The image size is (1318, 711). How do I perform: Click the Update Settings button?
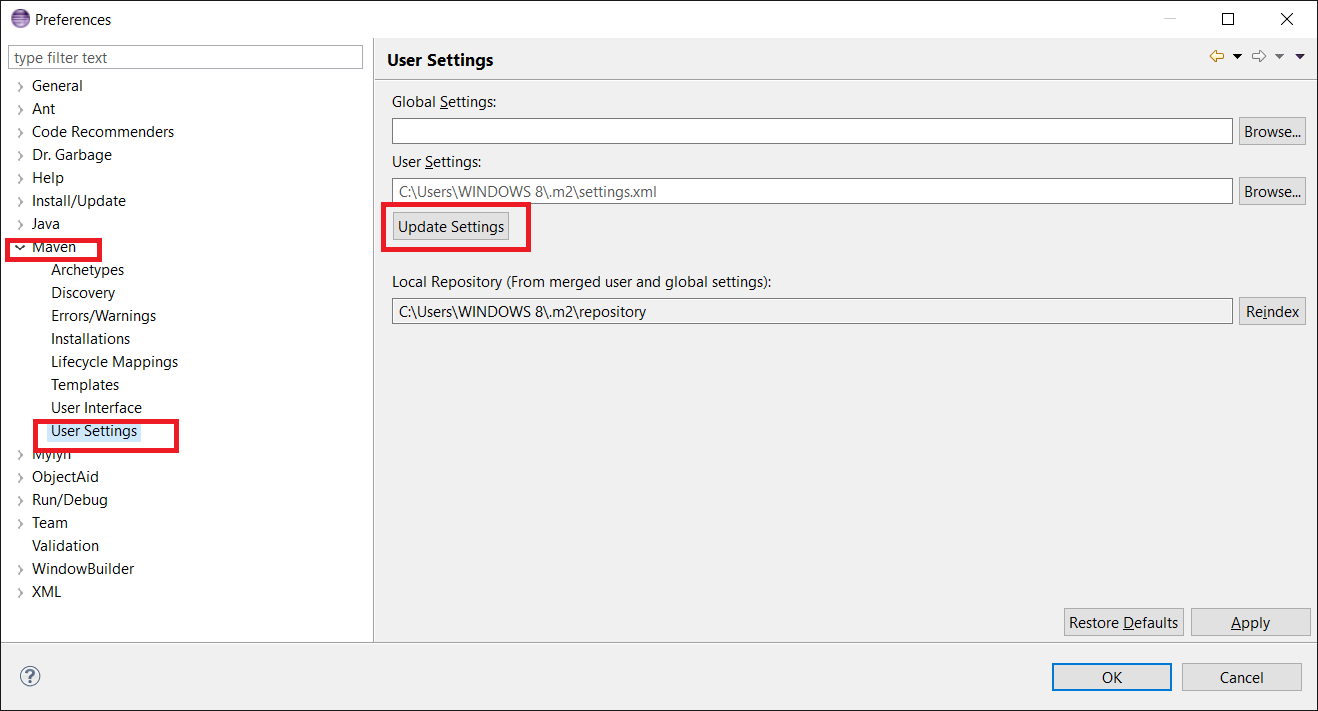(451, 227)
